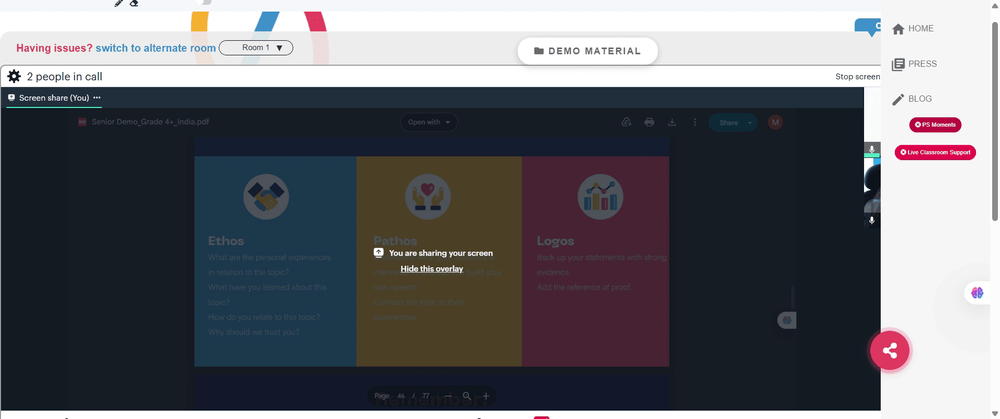The width and height of the screenshot is (1000, 419).
Task: Click the Logos chart icon
Action: 600,197
